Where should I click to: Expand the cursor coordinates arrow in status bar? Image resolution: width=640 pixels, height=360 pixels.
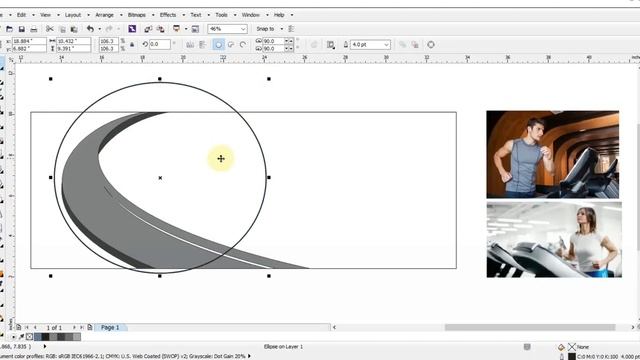click(45, 347)
